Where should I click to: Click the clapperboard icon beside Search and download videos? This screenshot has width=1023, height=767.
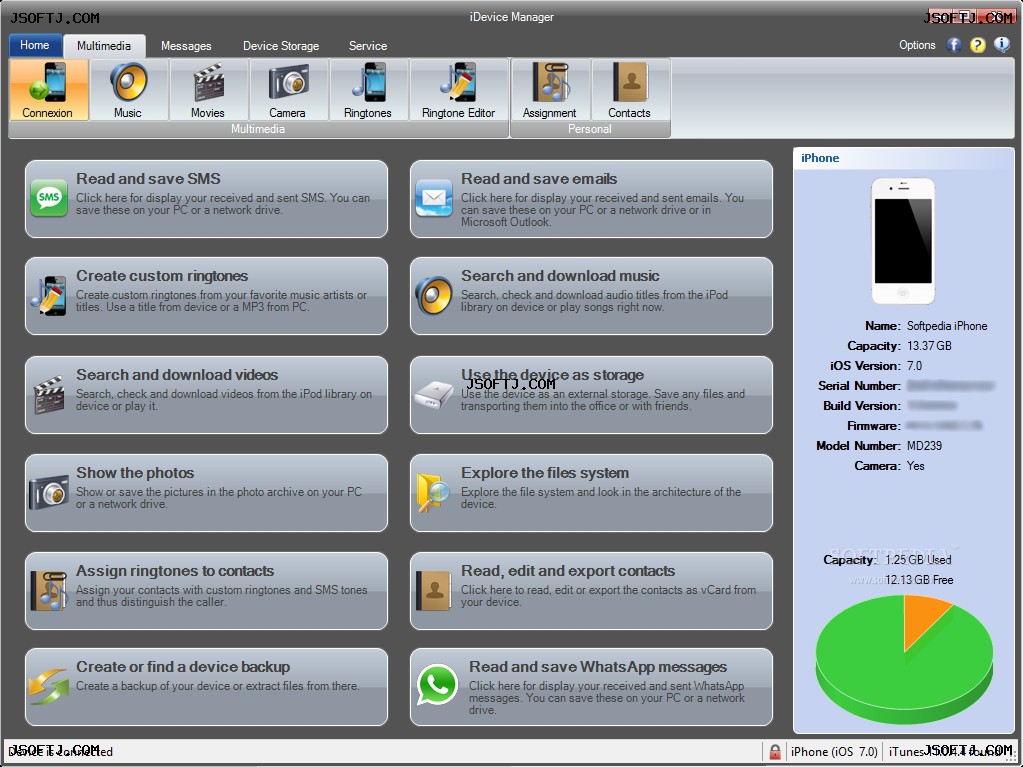pyautogui.click(x=49, y=395)
